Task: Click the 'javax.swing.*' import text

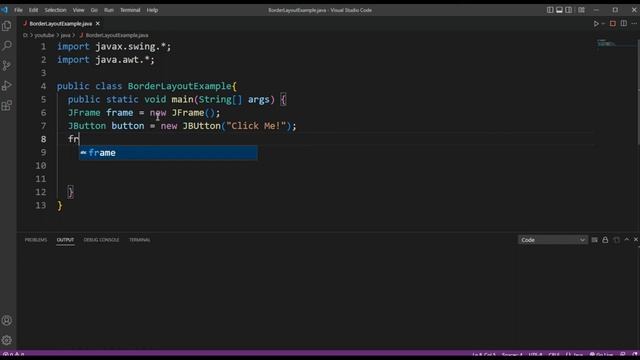Action: 130,47
